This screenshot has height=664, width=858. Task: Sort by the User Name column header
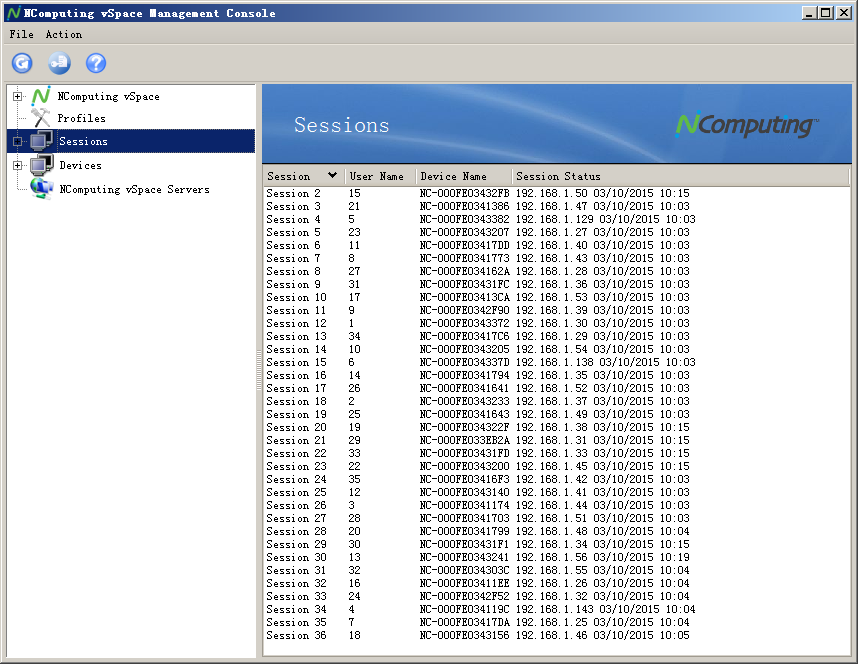click(x=377, y=176)
